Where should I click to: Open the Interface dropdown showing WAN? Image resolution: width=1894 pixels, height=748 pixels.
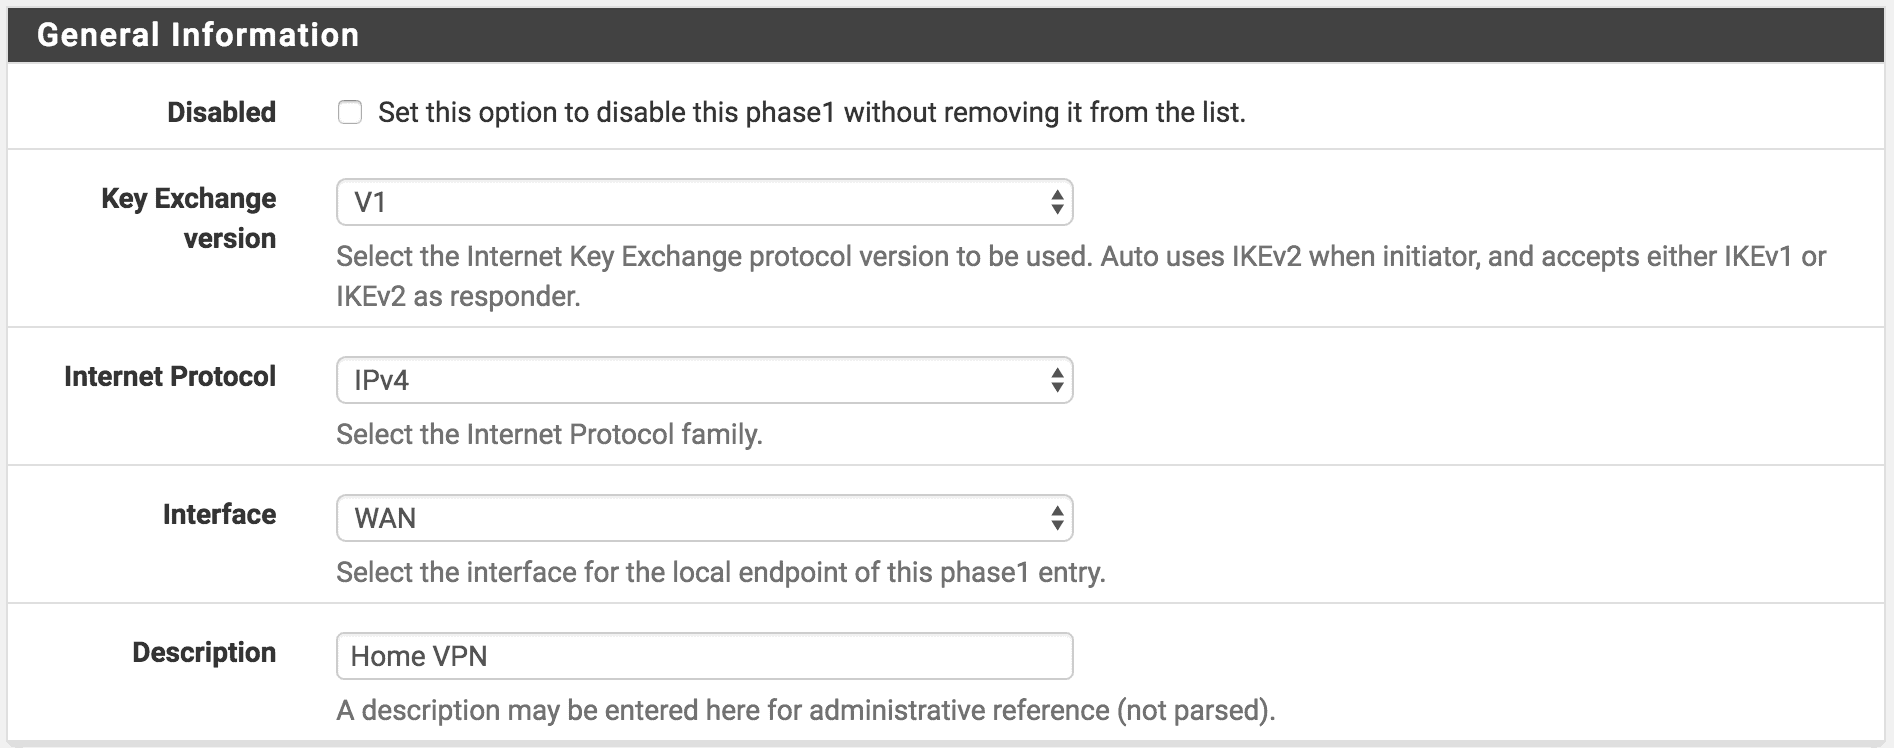tap(704, 518)
